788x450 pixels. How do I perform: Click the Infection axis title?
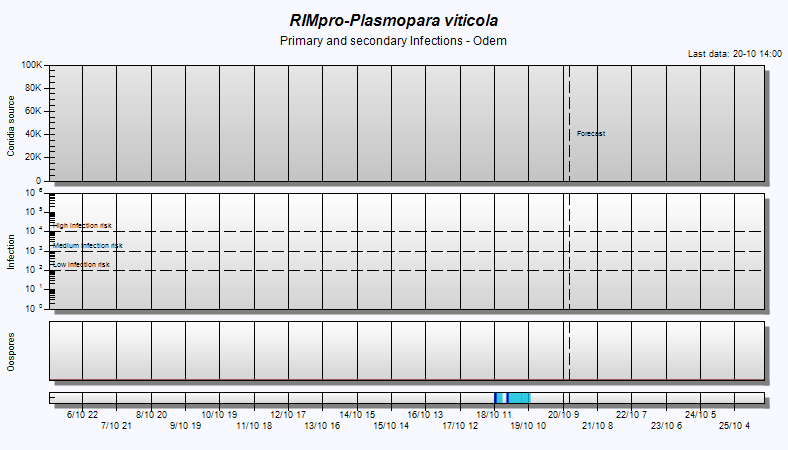click(11, 252)
